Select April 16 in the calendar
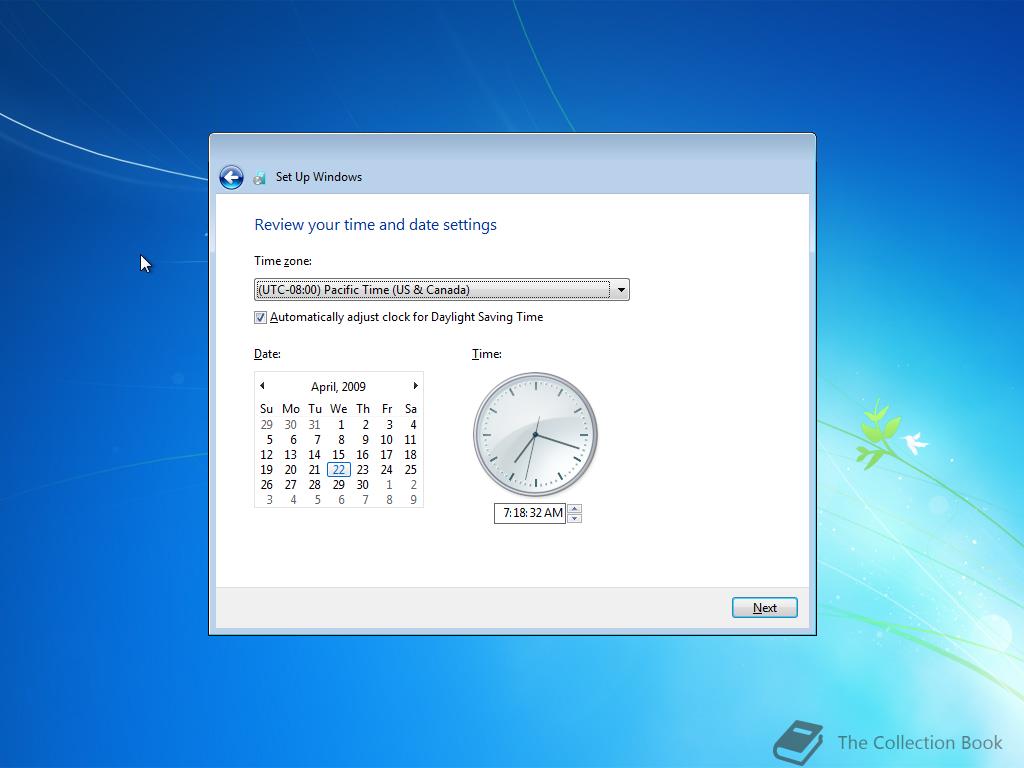Screen dimensions: 1024x768 pos(362,455)
